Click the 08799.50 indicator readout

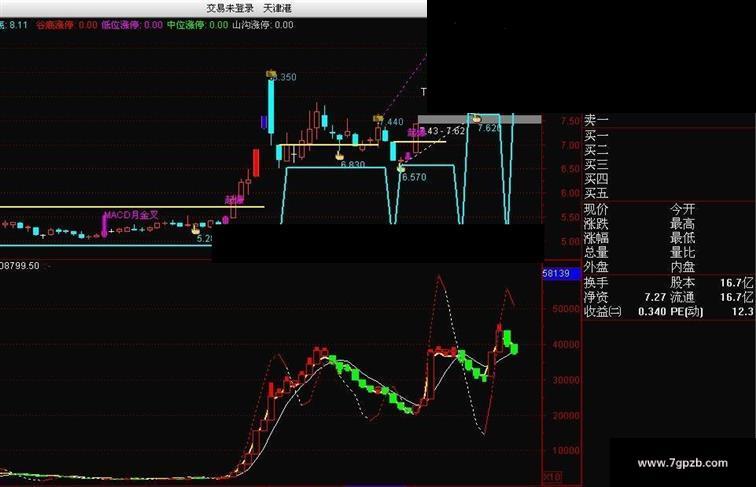[x=20, y=266]
